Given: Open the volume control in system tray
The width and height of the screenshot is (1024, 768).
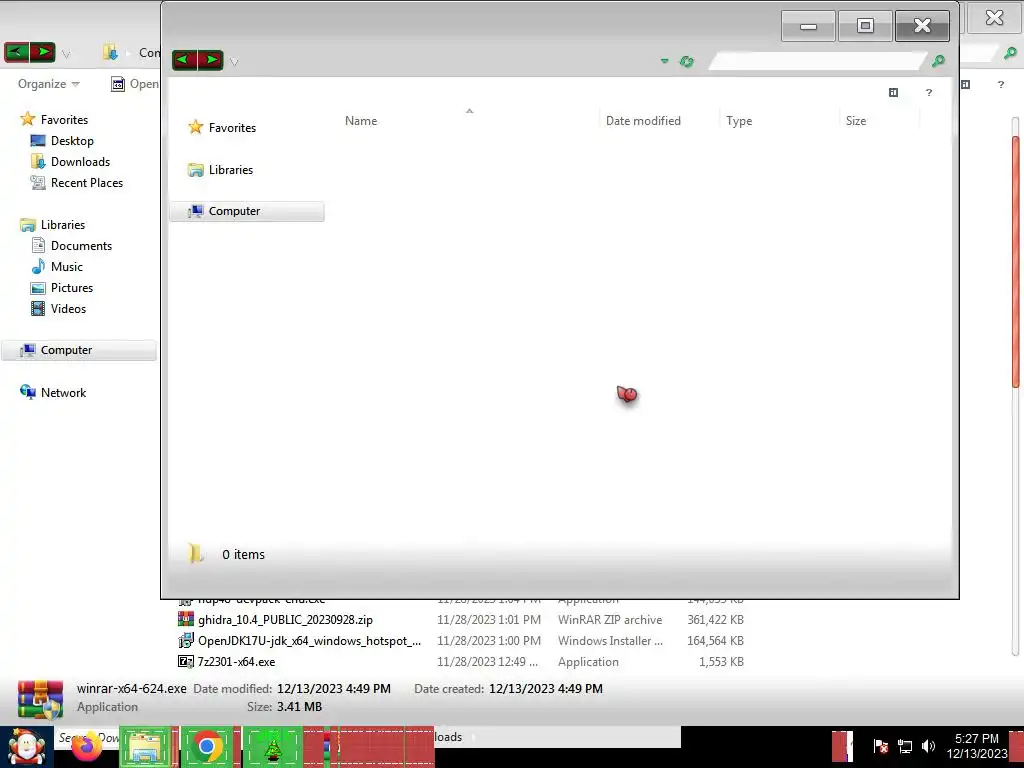Looking at the screenshot, I should click(928, 746).
